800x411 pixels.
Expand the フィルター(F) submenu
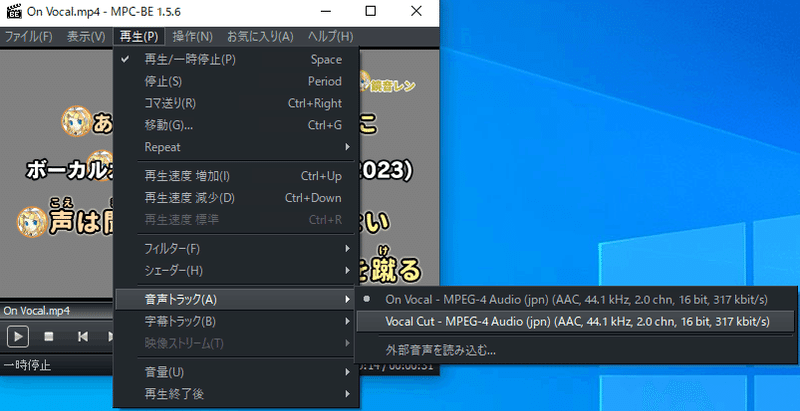(236, 249)
